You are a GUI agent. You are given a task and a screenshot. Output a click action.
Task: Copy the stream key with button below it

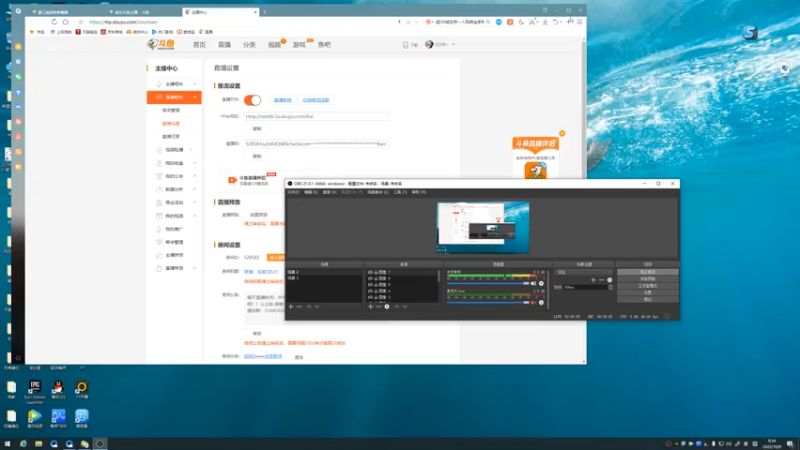coord(257,156)
